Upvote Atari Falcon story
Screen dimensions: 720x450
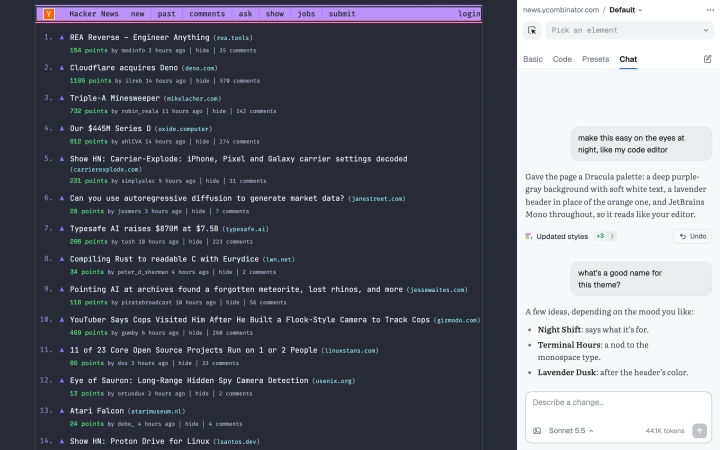(x=62, y=411)
